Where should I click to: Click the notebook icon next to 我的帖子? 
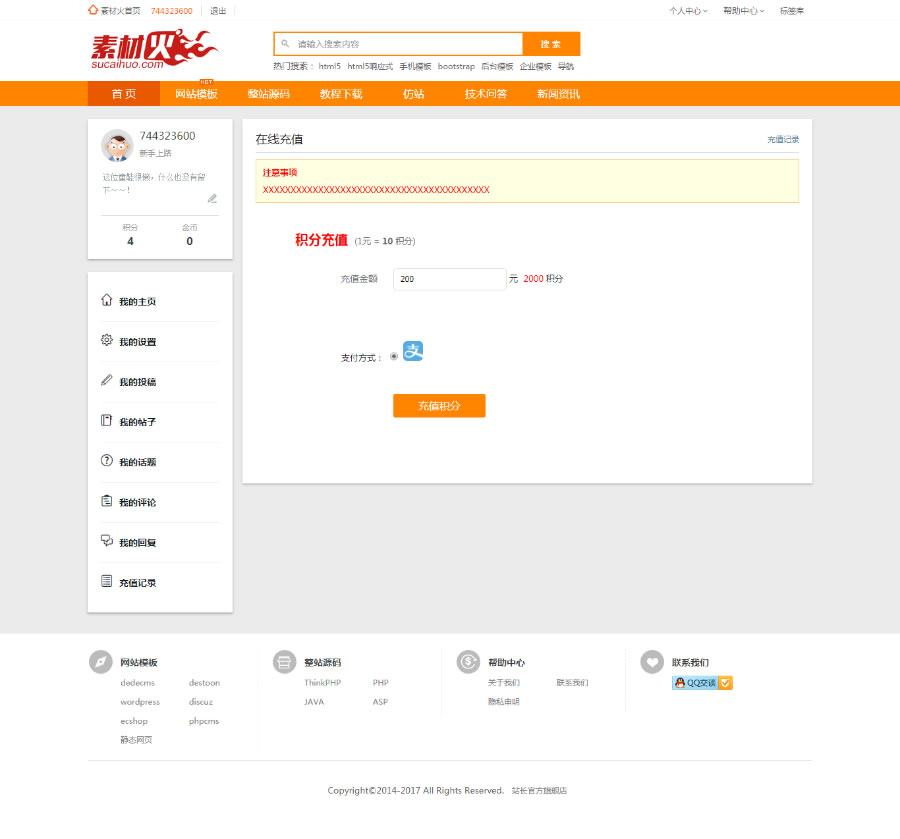coord(107,420)
